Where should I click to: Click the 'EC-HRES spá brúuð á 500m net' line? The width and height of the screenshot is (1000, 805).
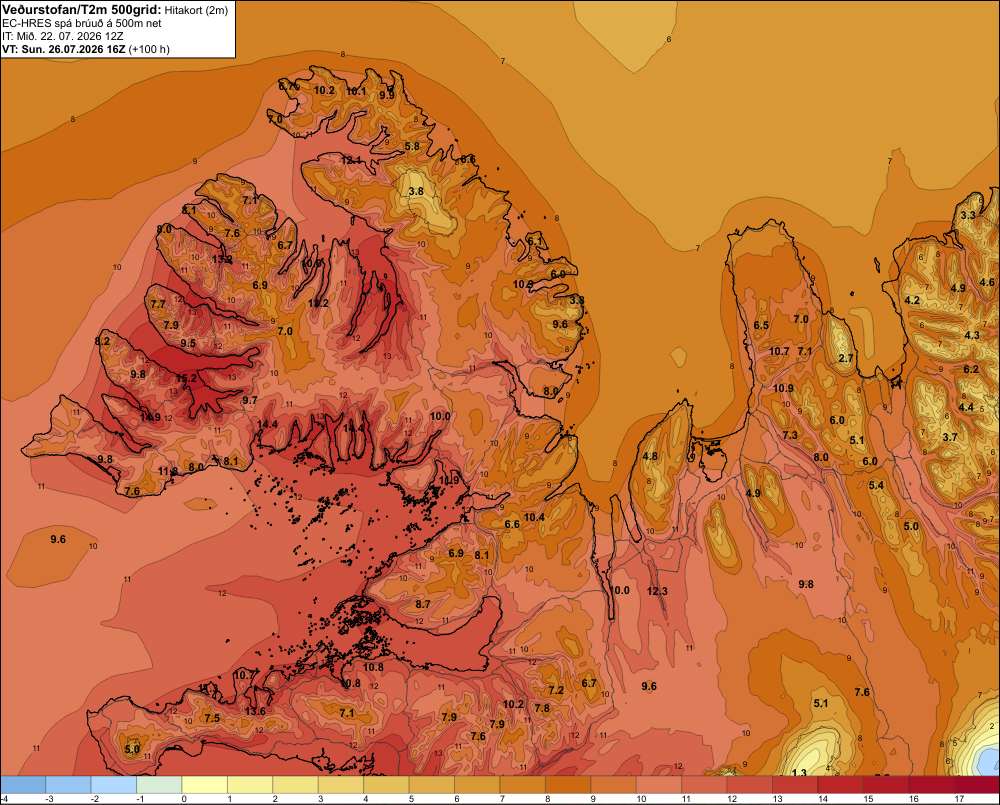[82, 24]
